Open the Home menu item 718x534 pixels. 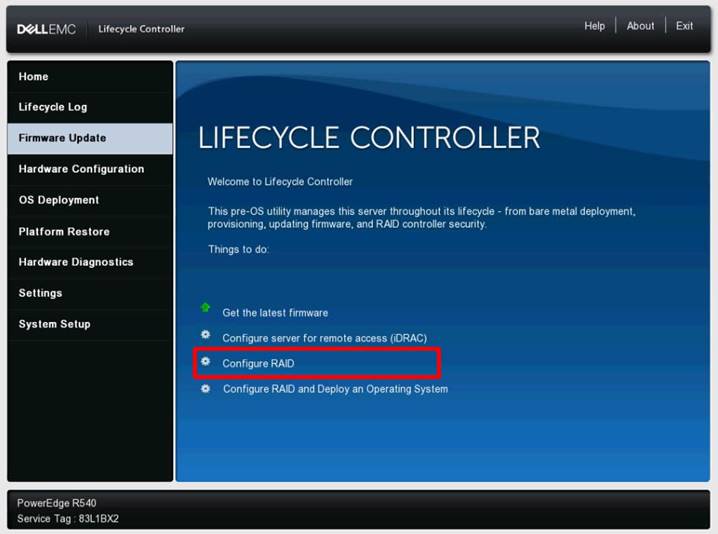(90, 76)
